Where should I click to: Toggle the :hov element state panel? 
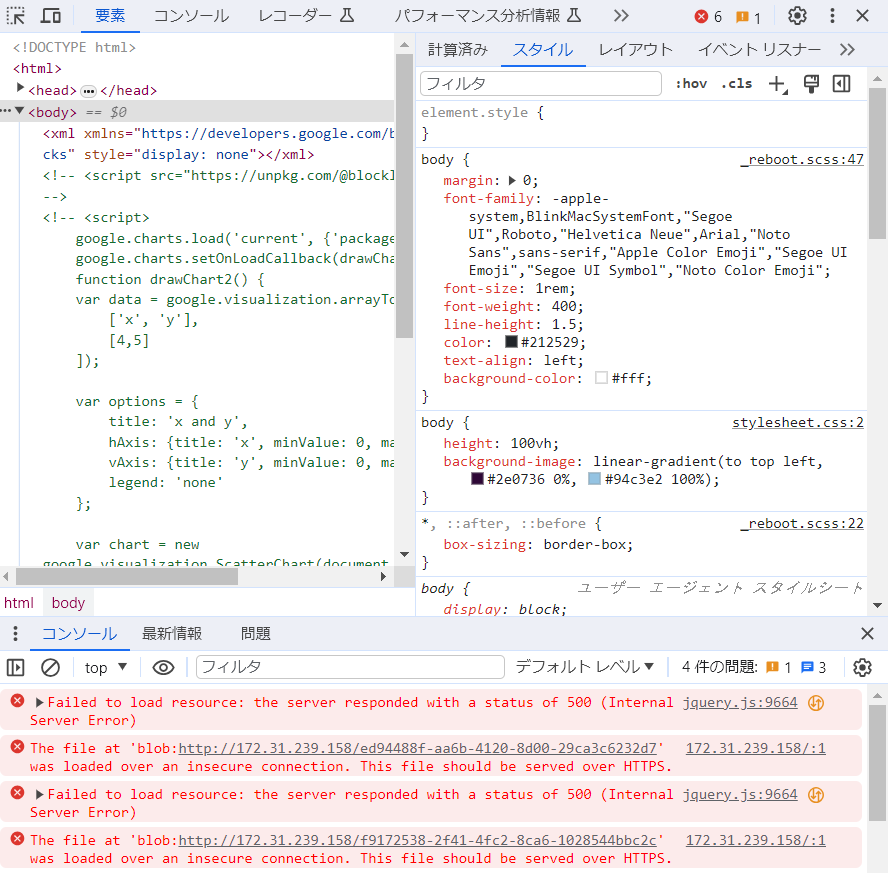coord(691,84)
